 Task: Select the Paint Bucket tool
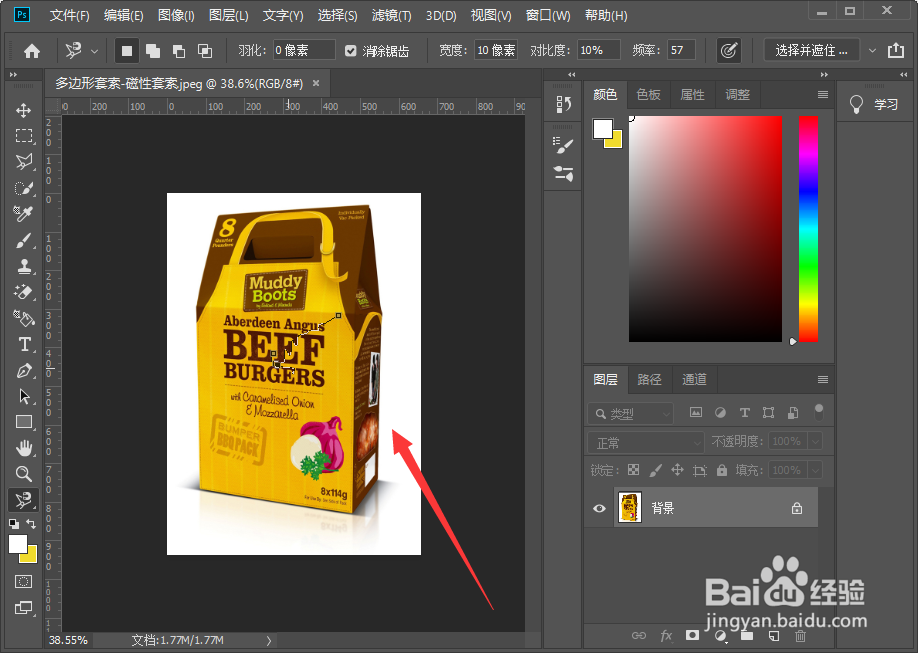click(x=23, y=318)
